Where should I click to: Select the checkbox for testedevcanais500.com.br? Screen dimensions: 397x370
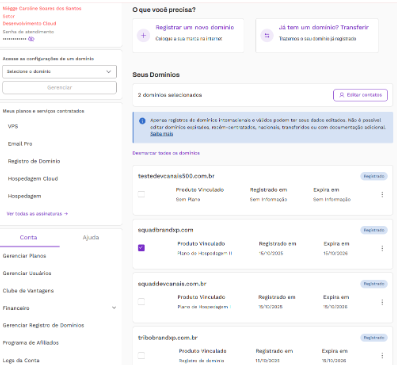pos(141,194)
